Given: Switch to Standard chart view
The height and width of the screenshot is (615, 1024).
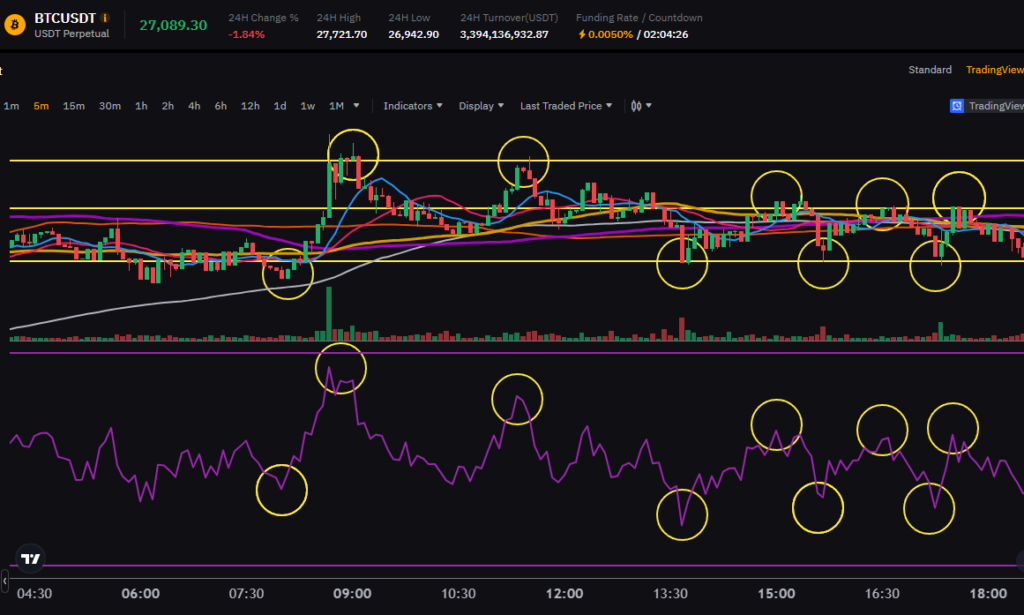Looking at the screenshot, I should pos(930,70).
